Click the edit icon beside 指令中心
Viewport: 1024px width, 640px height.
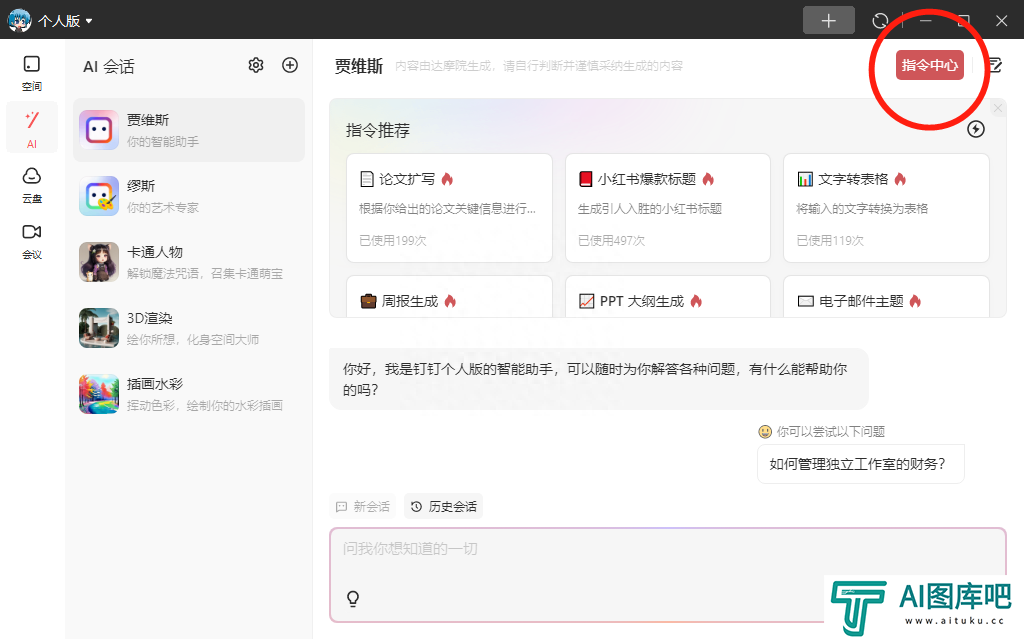[x=994, y=65]
